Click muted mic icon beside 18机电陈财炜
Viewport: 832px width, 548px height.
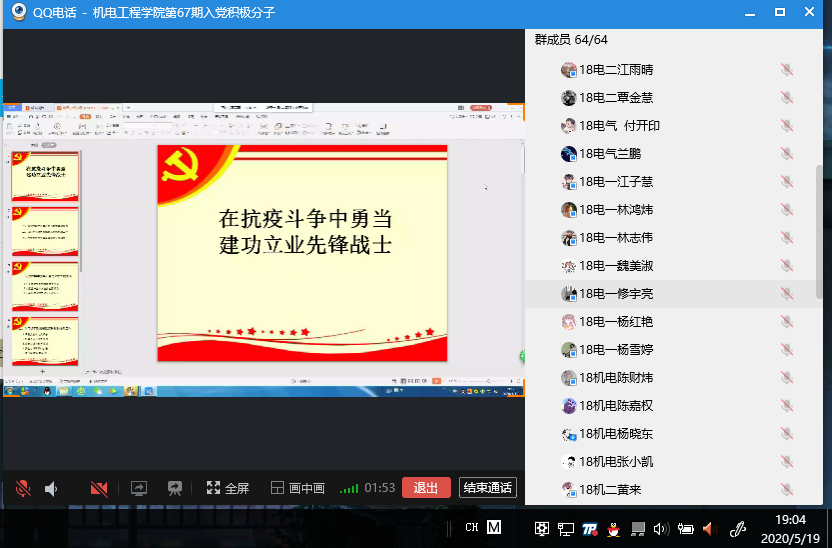click(x=787, y=378)
